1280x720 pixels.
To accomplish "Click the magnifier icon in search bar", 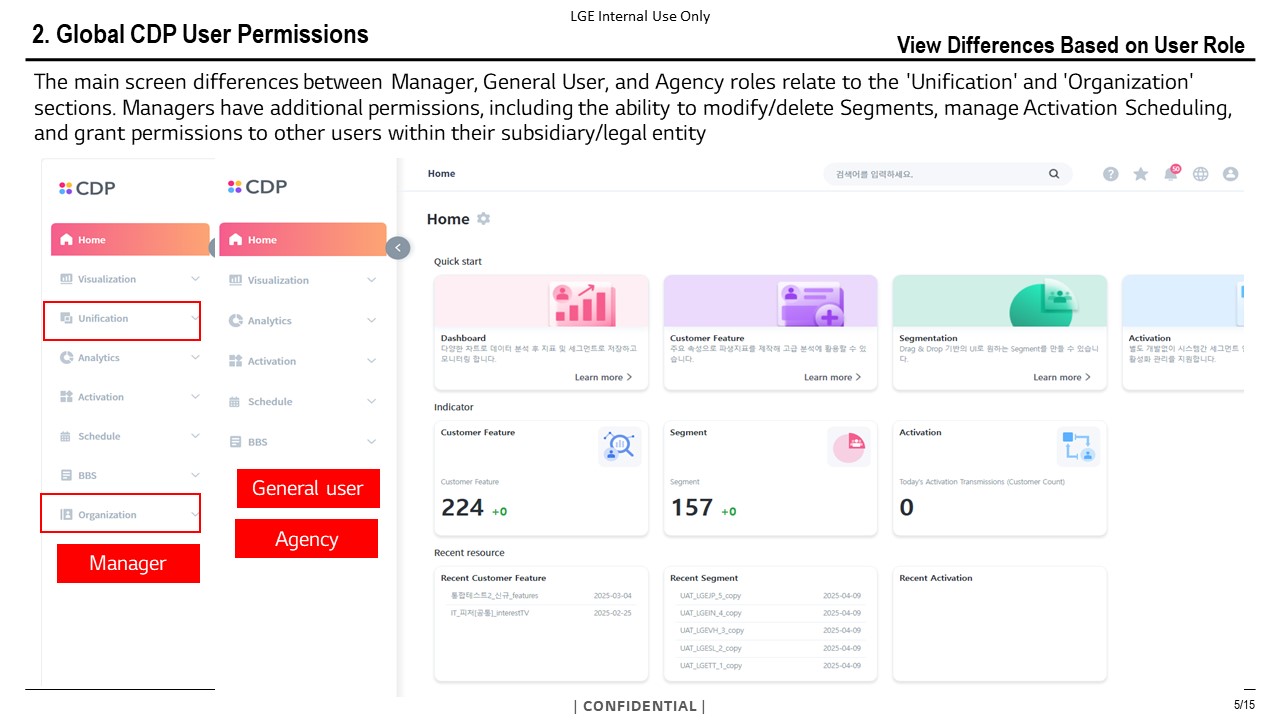I will [1054, 174].
